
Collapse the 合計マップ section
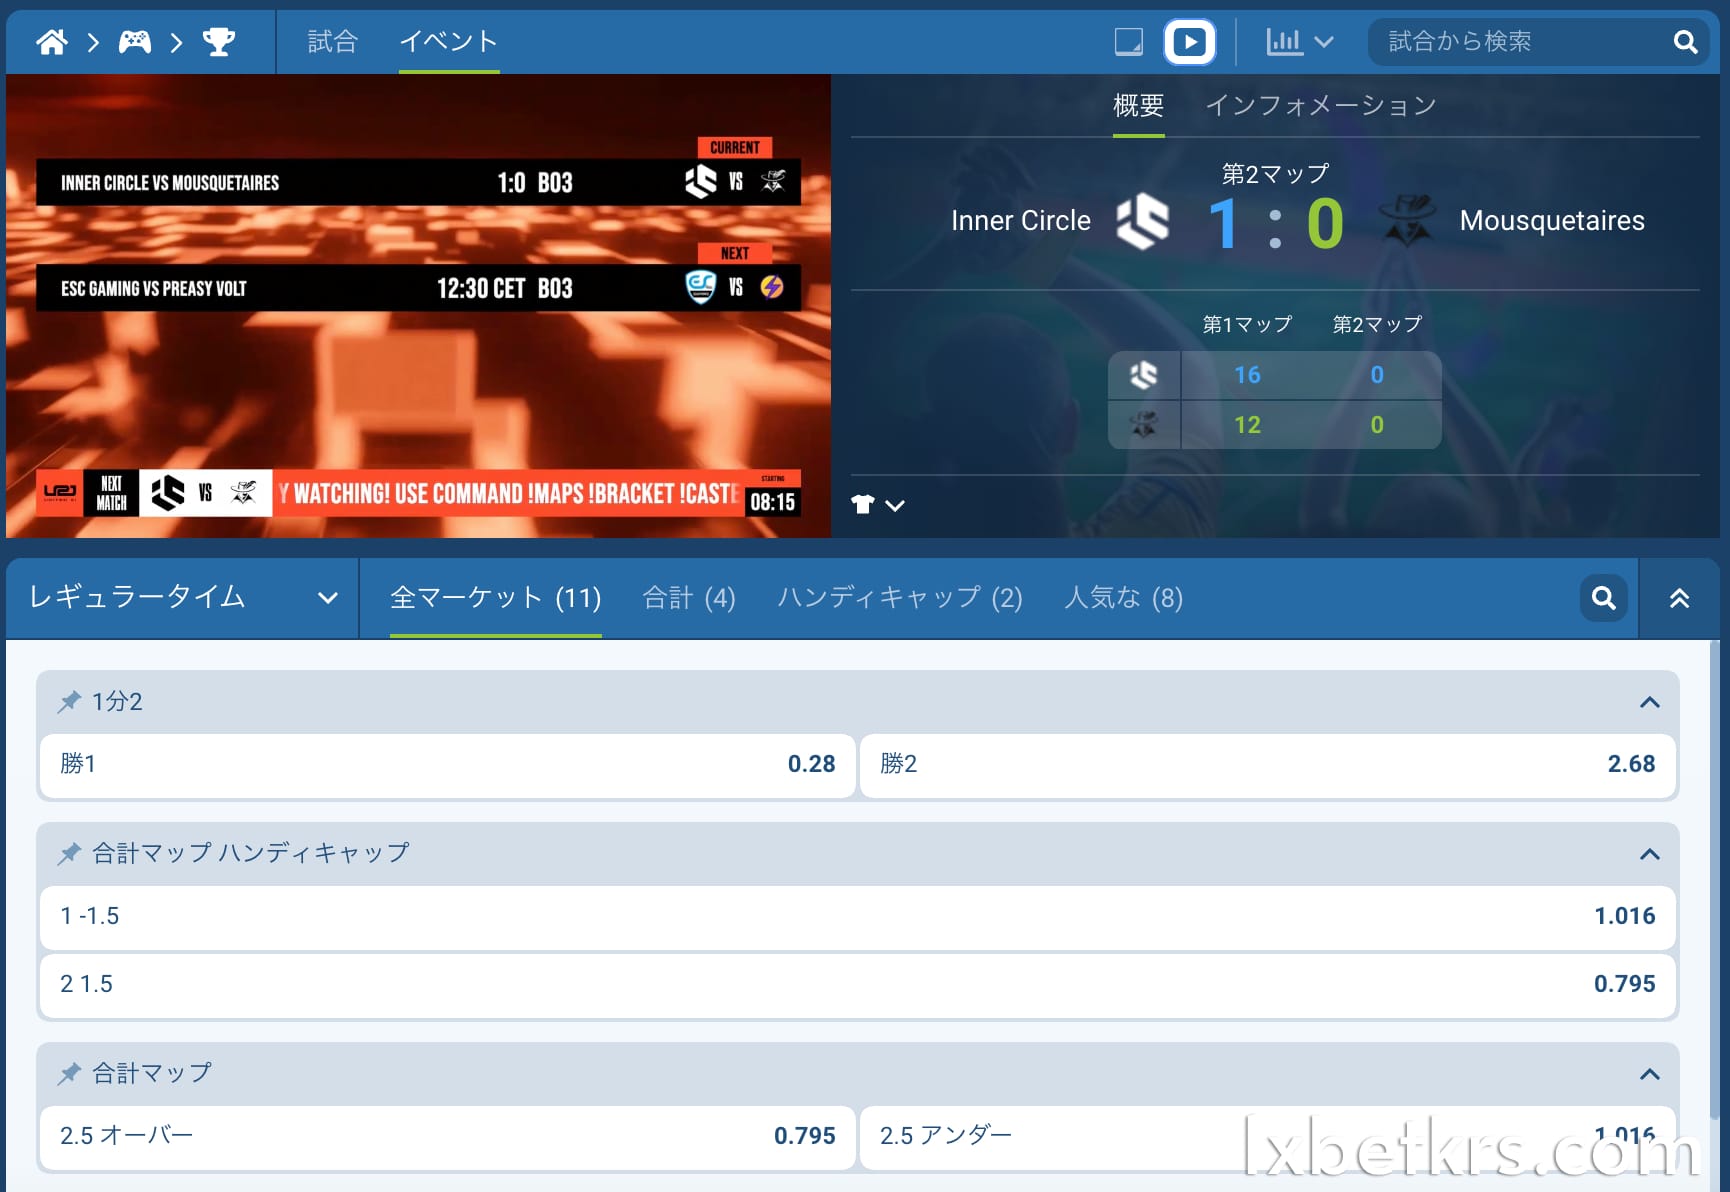point(1650,1074)
